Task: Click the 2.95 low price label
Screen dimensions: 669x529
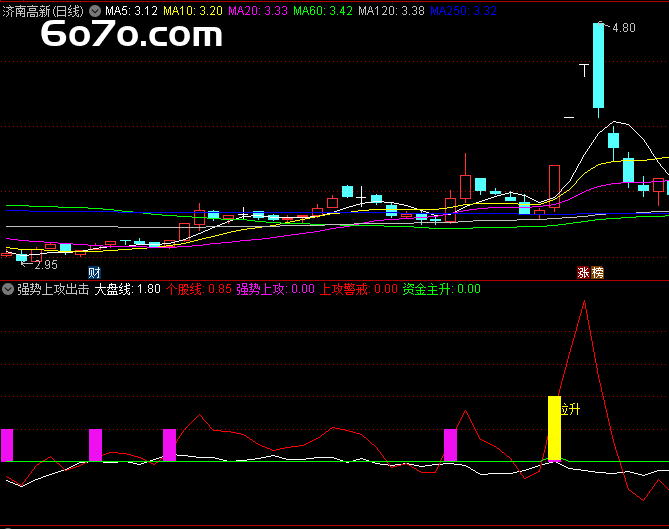Action: [x=46, y=265]
